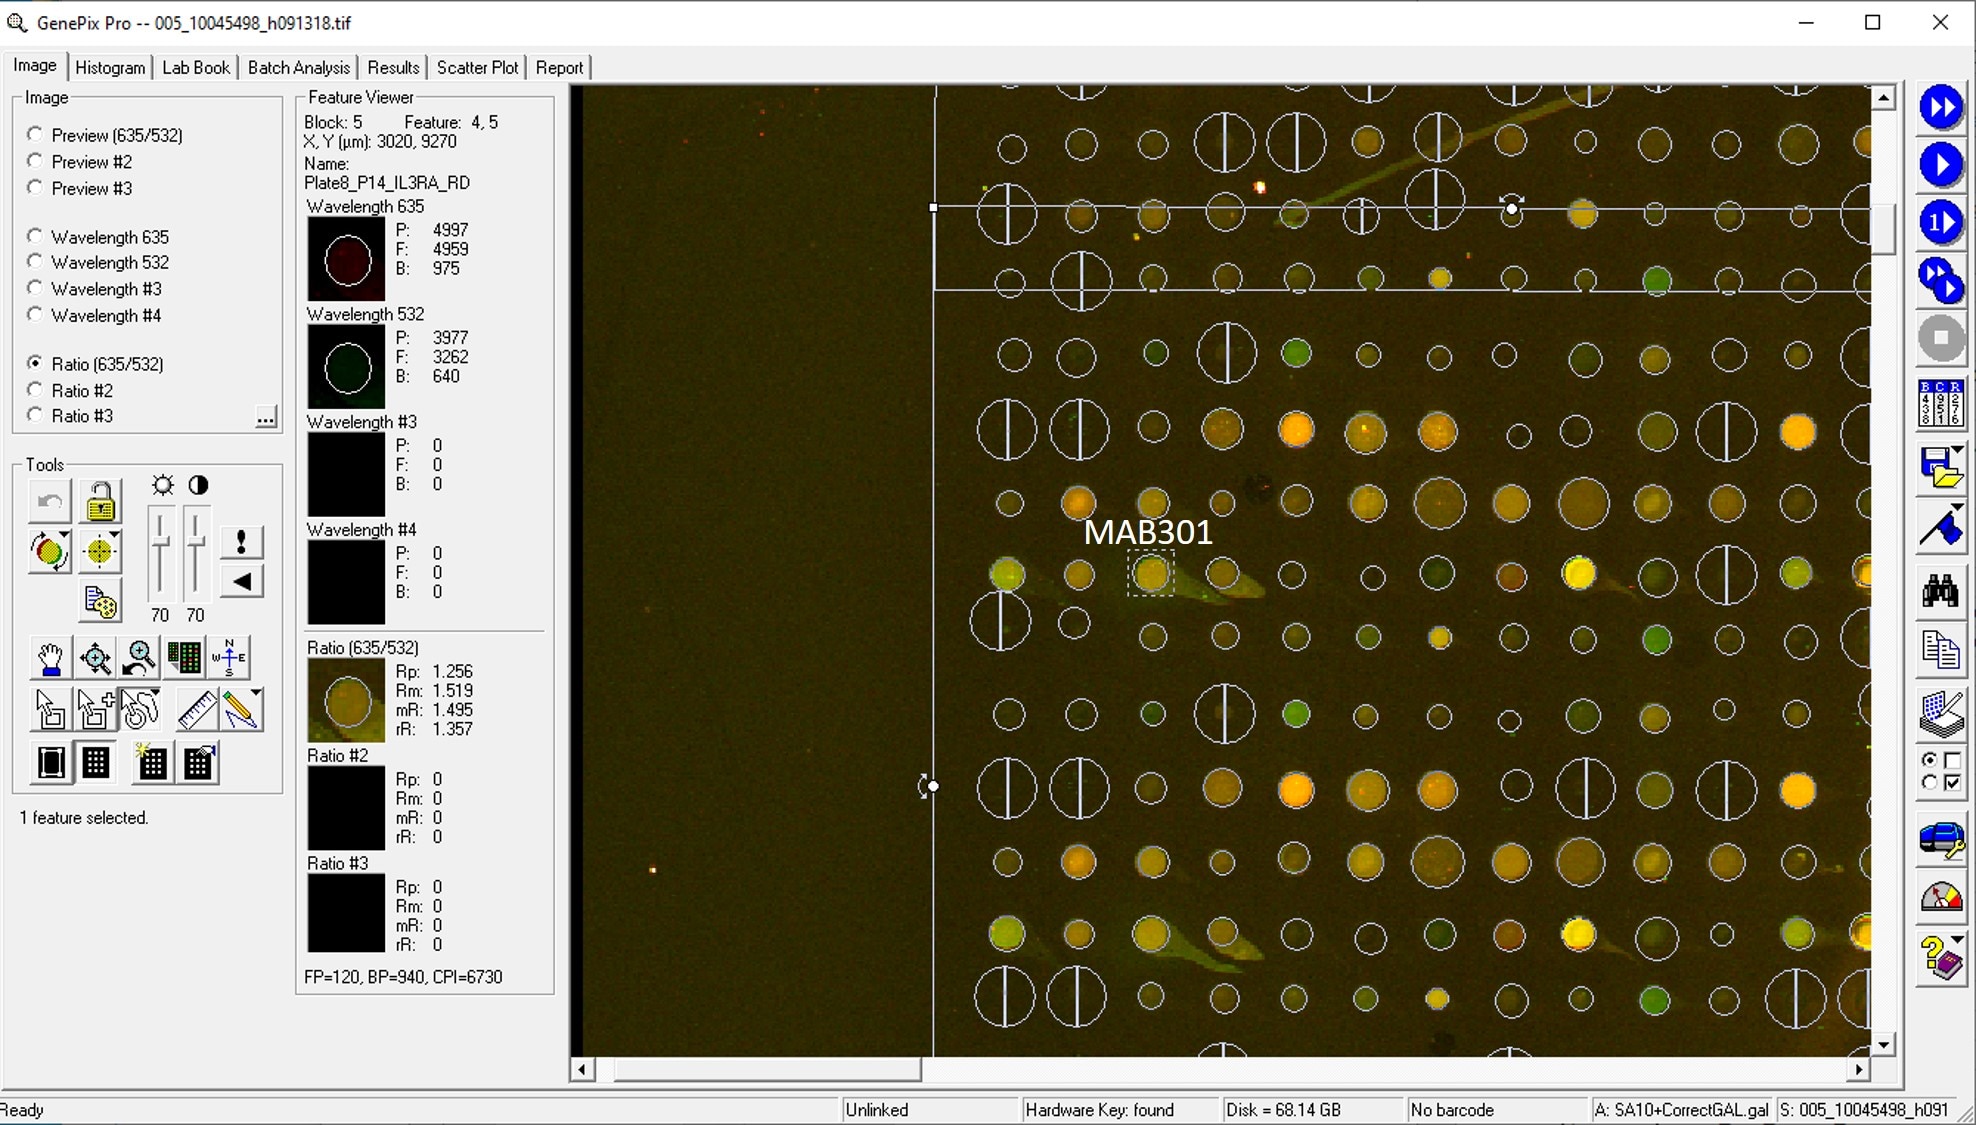Click the ellipsis button beside Ratio #3
Viewport: 1976px width, 1125px height.
point(265,417)
